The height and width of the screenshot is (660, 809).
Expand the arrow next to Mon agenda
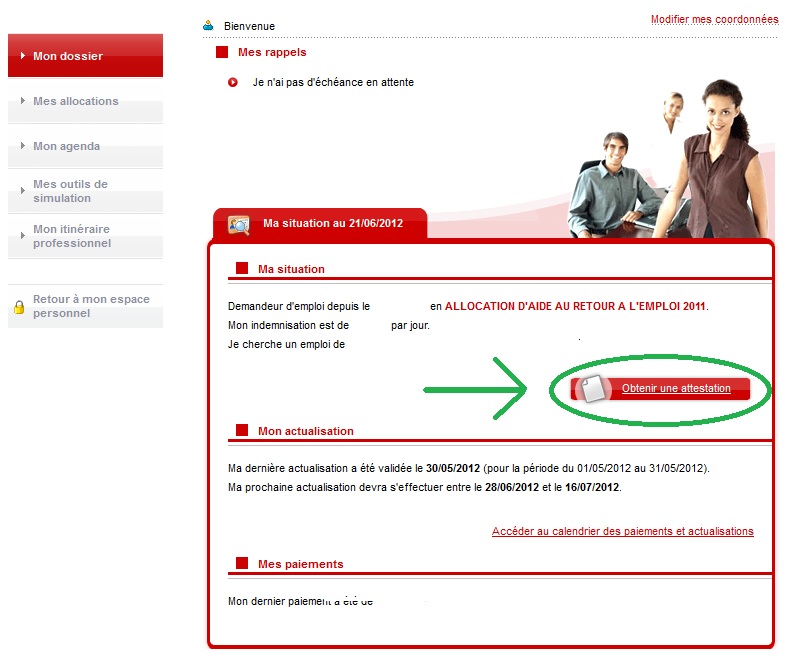tap(23, 146)
